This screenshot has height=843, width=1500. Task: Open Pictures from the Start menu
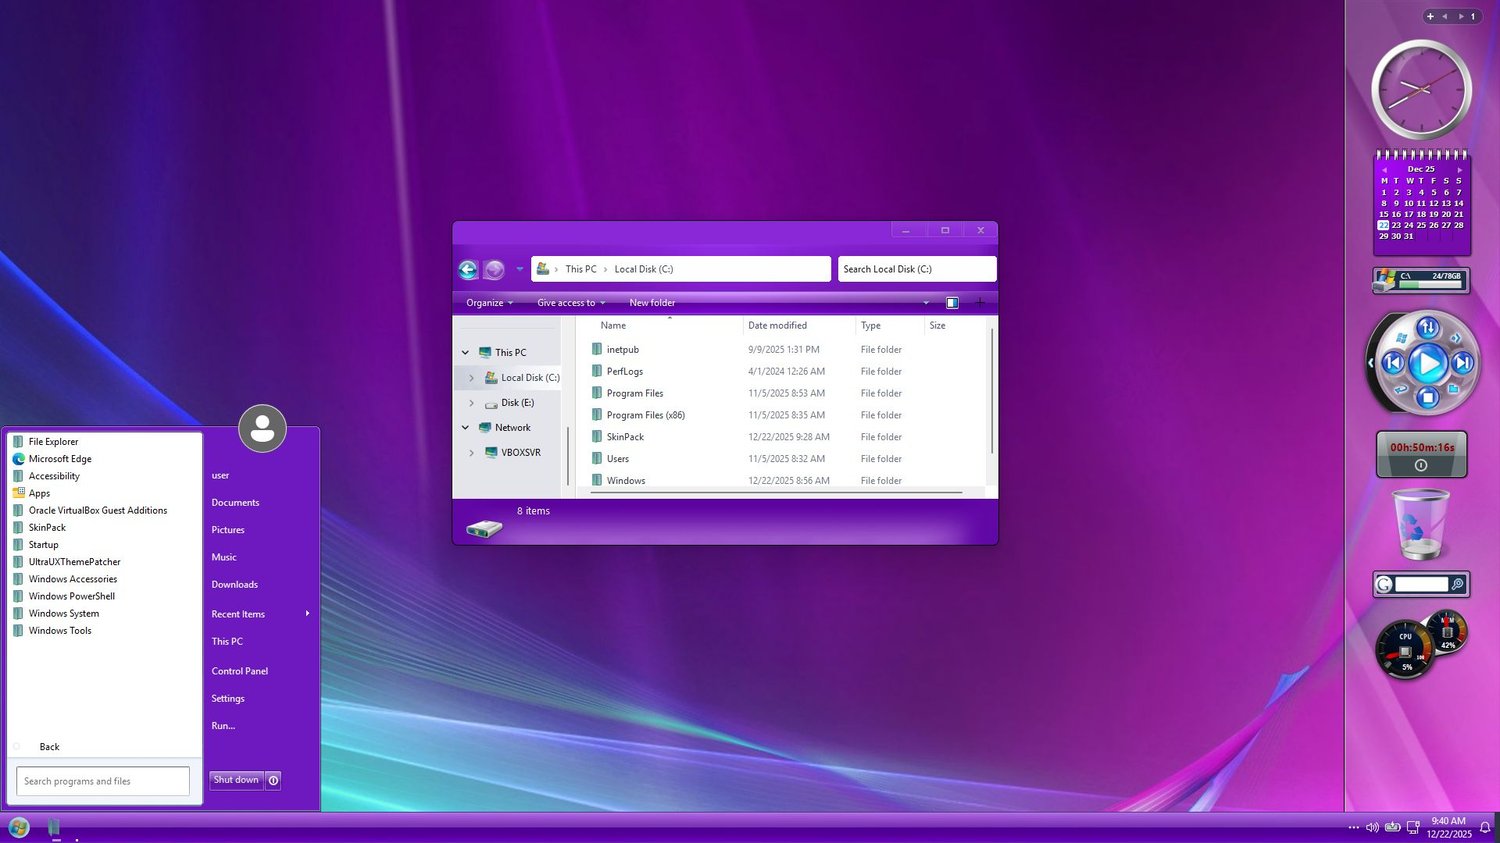228,530
